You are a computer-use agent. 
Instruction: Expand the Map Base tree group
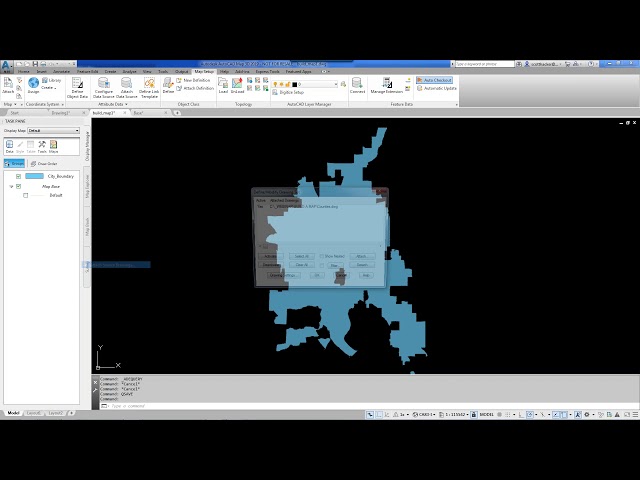point(11,187)
